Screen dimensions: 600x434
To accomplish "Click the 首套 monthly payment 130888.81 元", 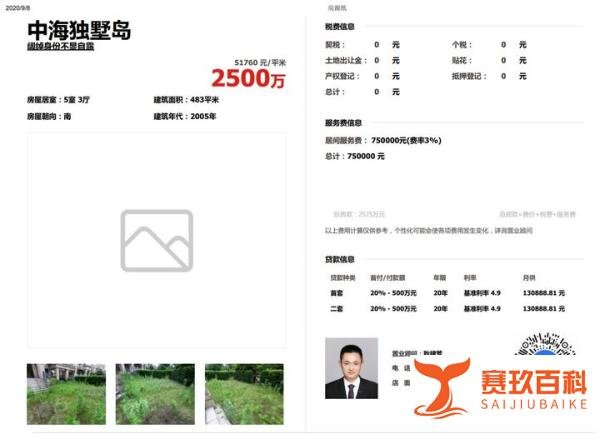I will (x=544, y=293).
